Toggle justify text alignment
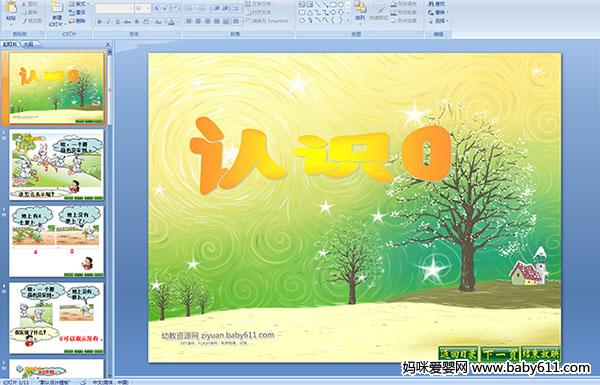The height and width of the screenshot is (385, 600). [217, 21]
